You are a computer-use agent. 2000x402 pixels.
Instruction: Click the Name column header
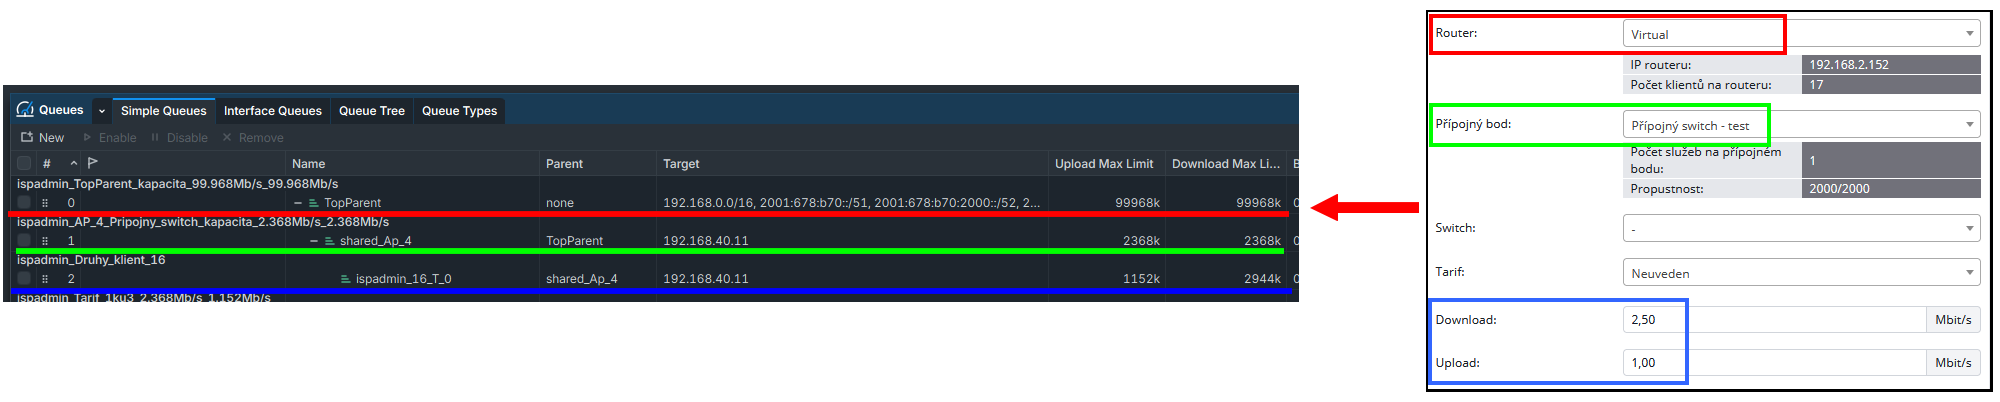(308, 164)
